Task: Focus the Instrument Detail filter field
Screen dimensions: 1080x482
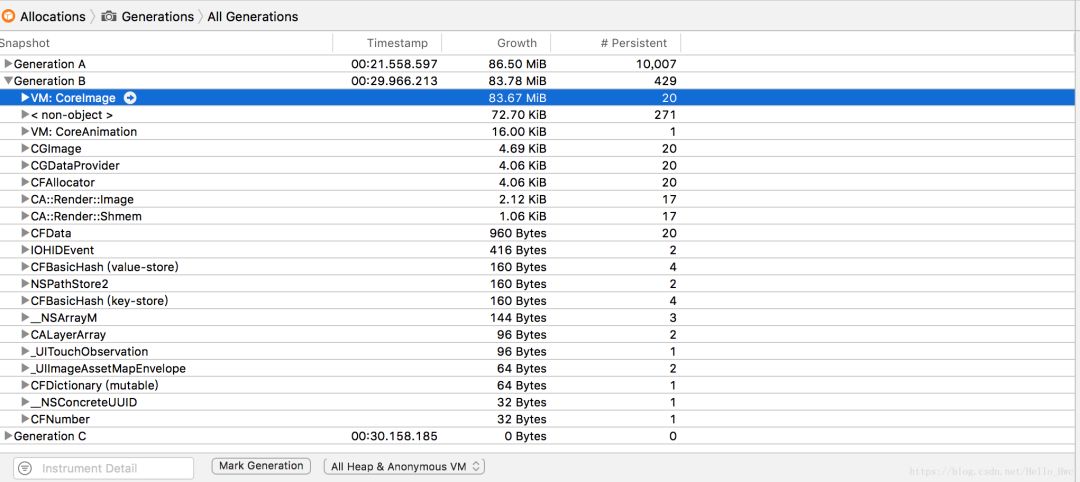Action: 112,468
